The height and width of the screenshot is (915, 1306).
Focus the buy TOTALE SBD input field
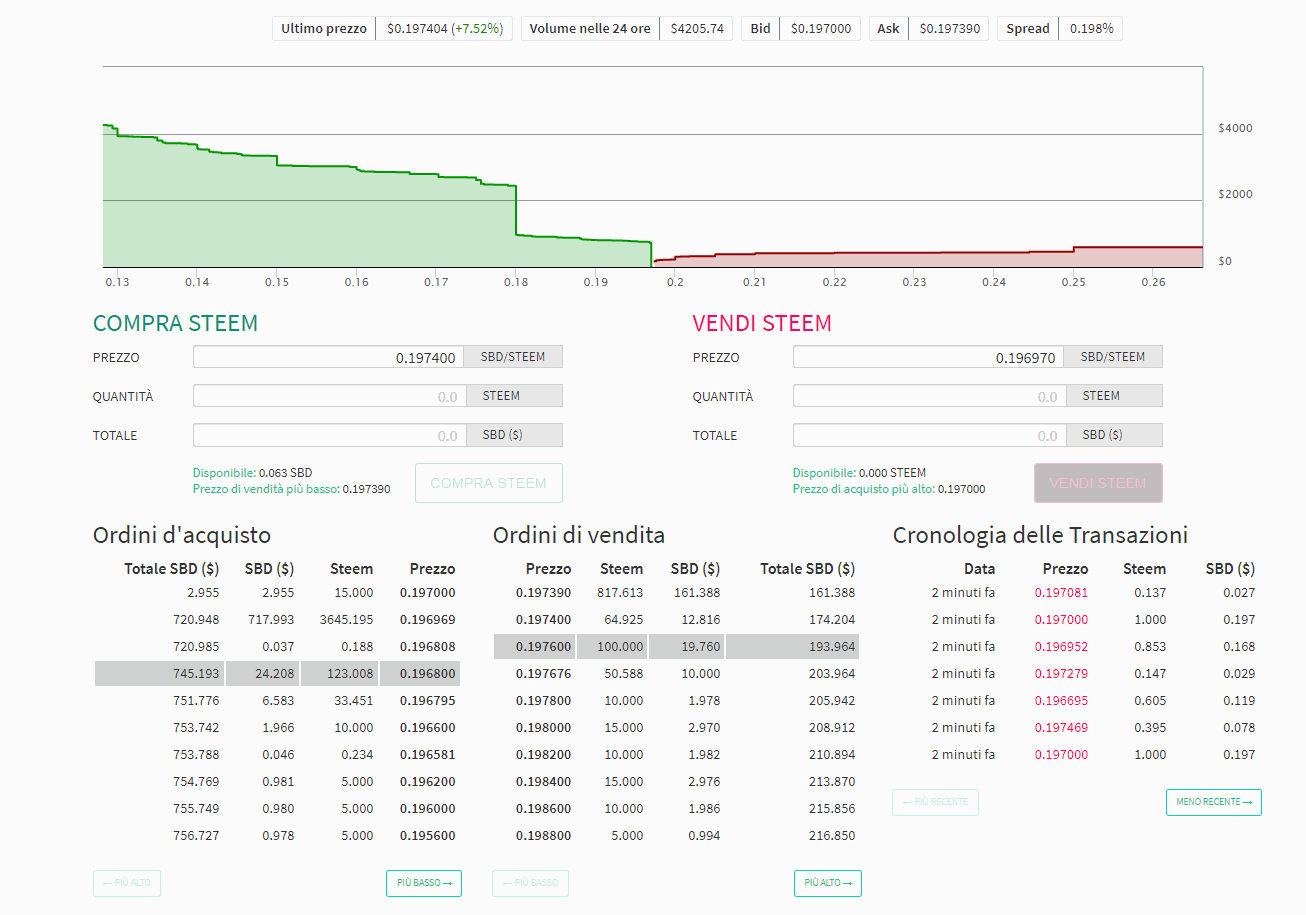point(328,435)
